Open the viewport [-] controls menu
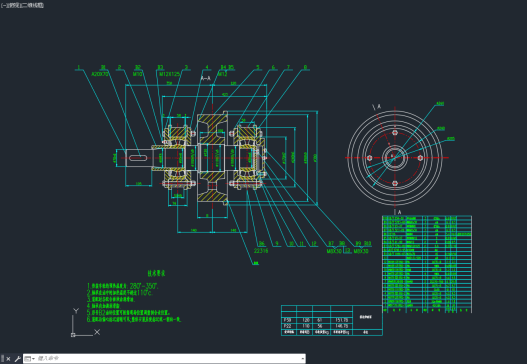 point(3,5)
